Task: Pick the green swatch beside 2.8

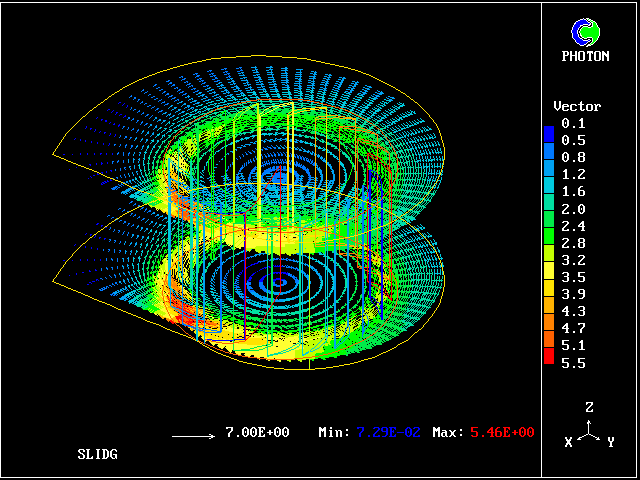Action: click(548, 243)
